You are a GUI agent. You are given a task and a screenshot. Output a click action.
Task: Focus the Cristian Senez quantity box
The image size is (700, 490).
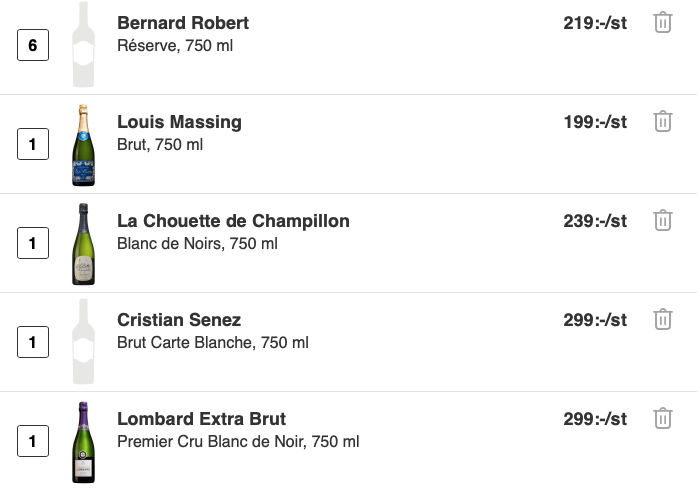pos(33,342)
